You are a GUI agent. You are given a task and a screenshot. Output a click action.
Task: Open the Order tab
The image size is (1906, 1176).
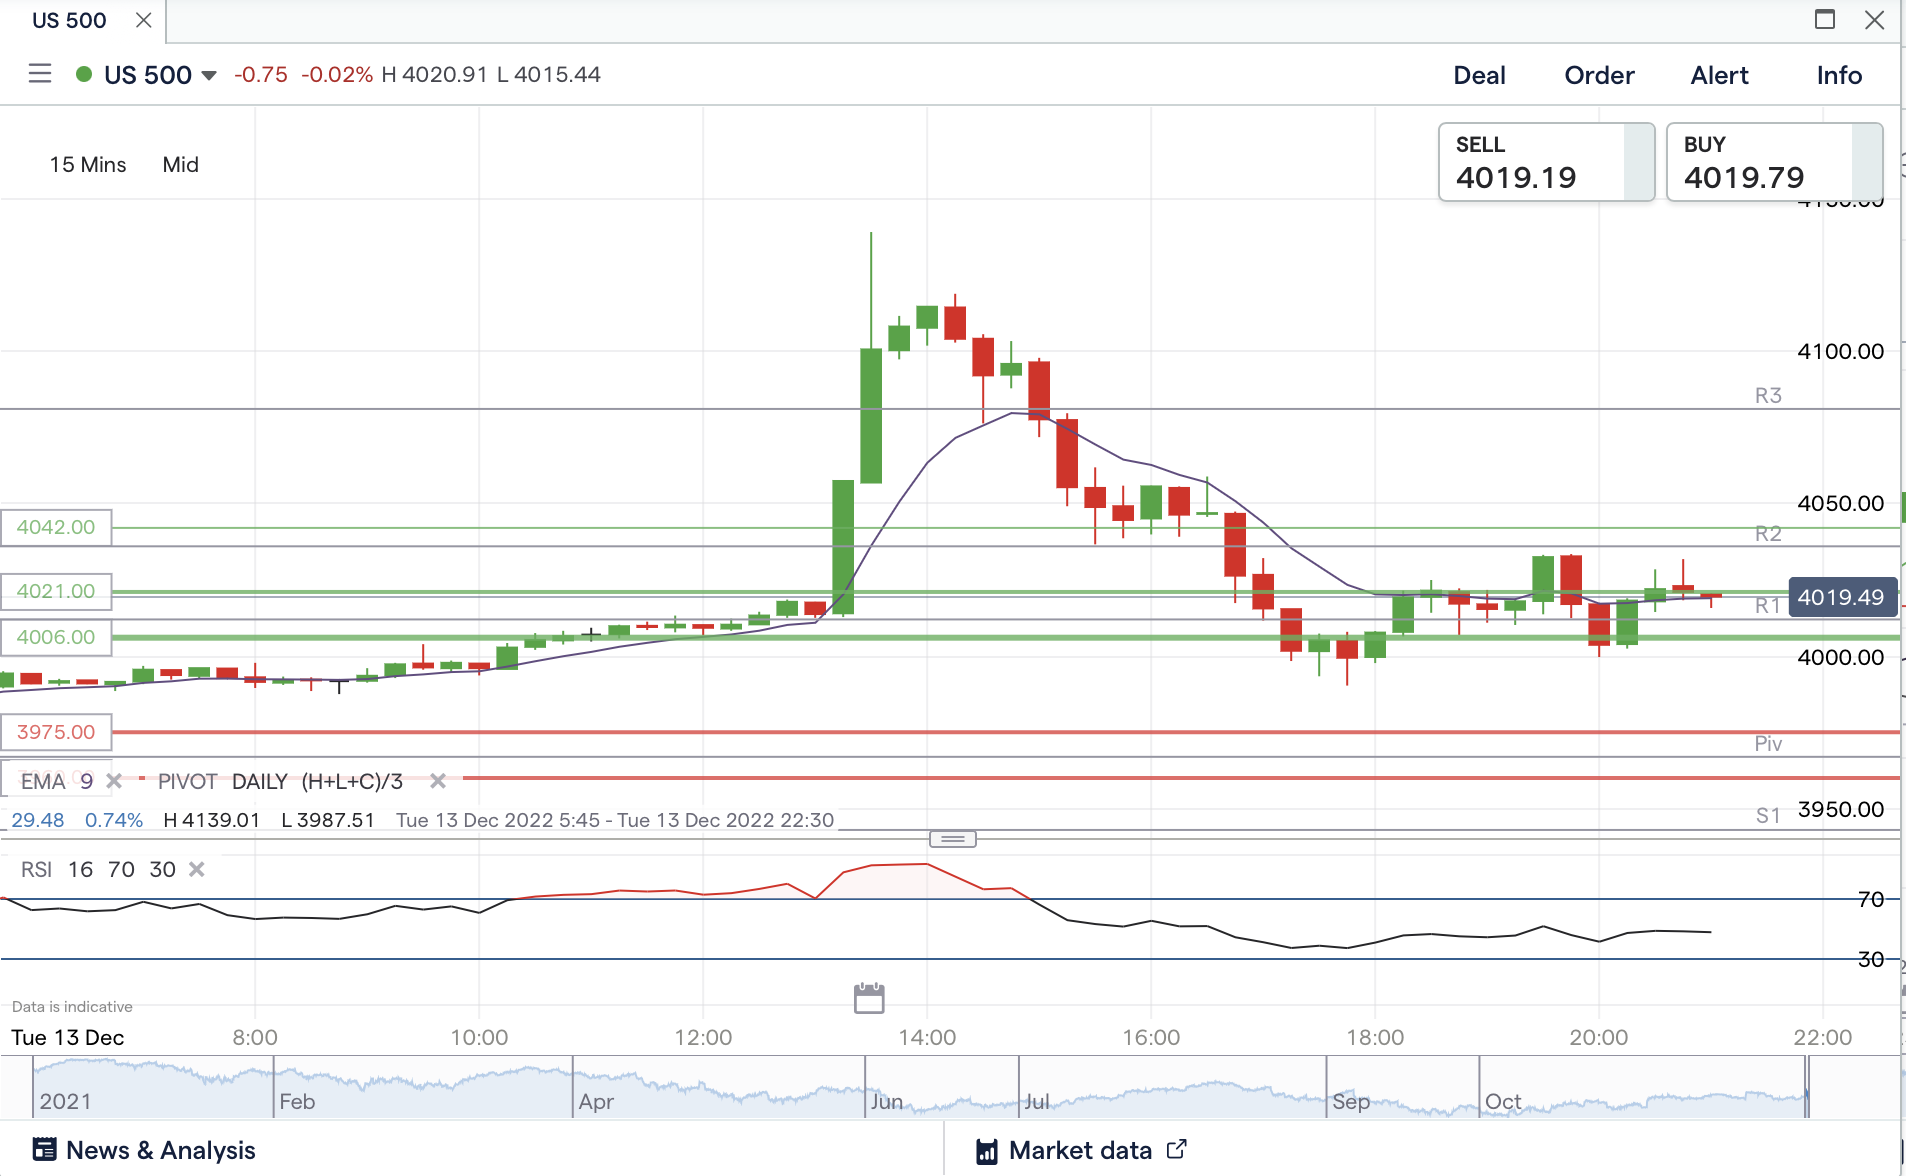tap(1600, 75)
